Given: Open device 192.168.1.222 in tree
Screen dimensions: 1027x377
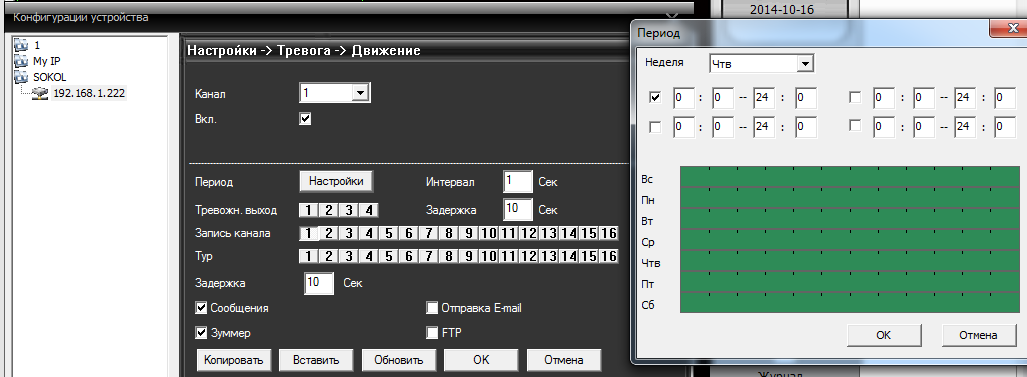Looking at the screenshot, I should [88, 93].
